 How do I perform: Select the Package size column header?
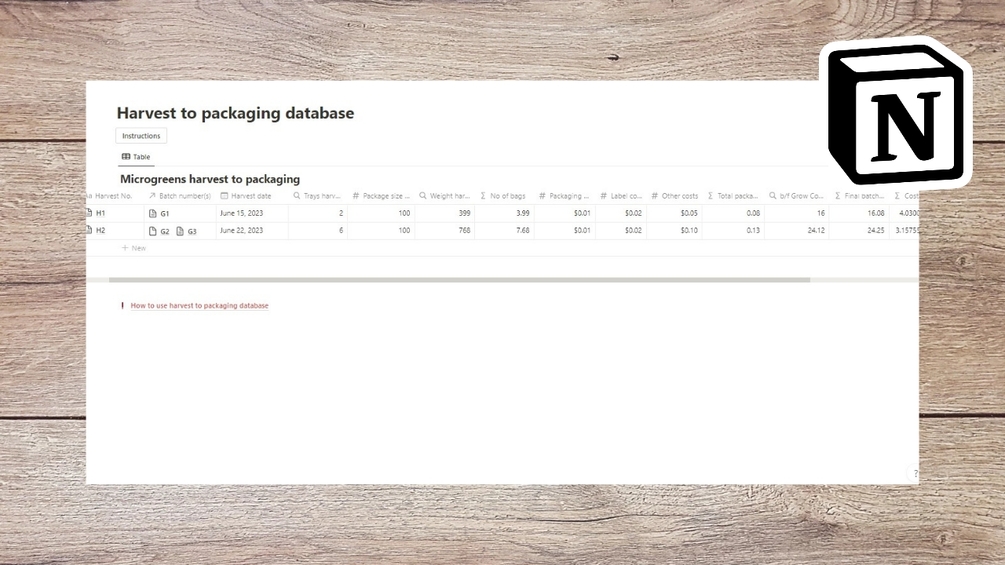[384, 196]
